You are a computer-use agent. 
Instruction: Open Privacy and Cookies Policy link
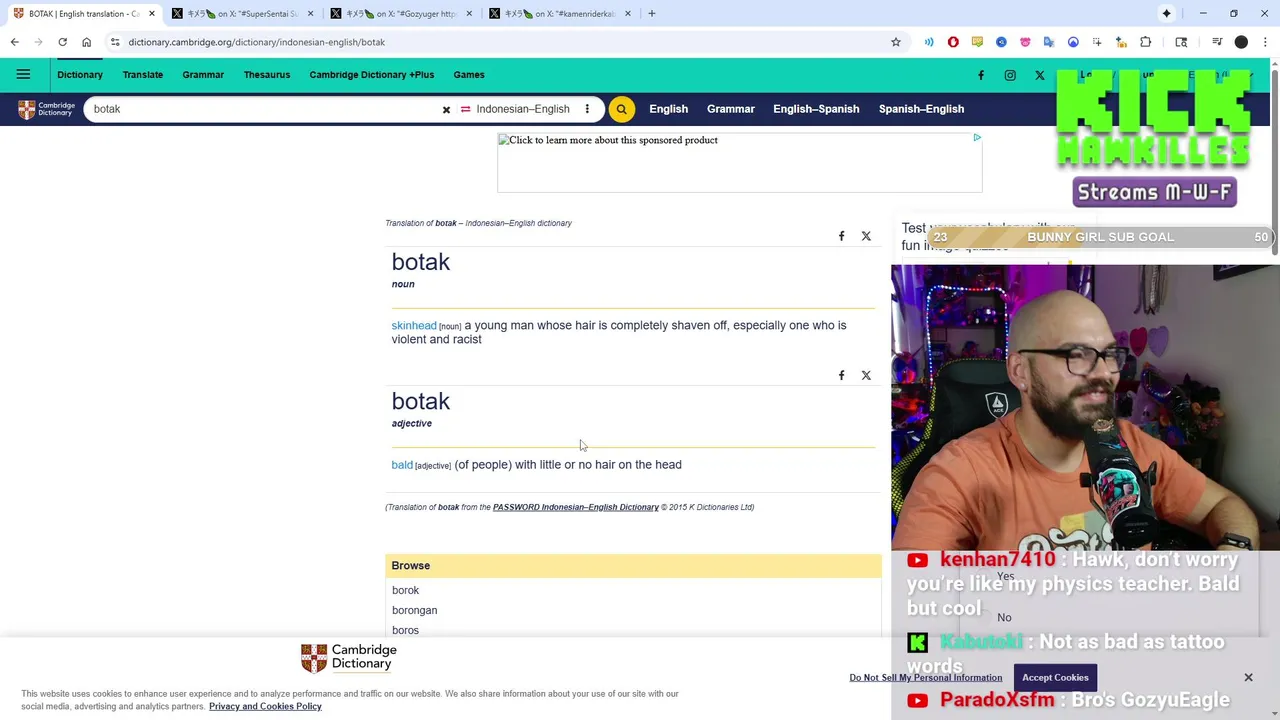(x=265, y=706)
